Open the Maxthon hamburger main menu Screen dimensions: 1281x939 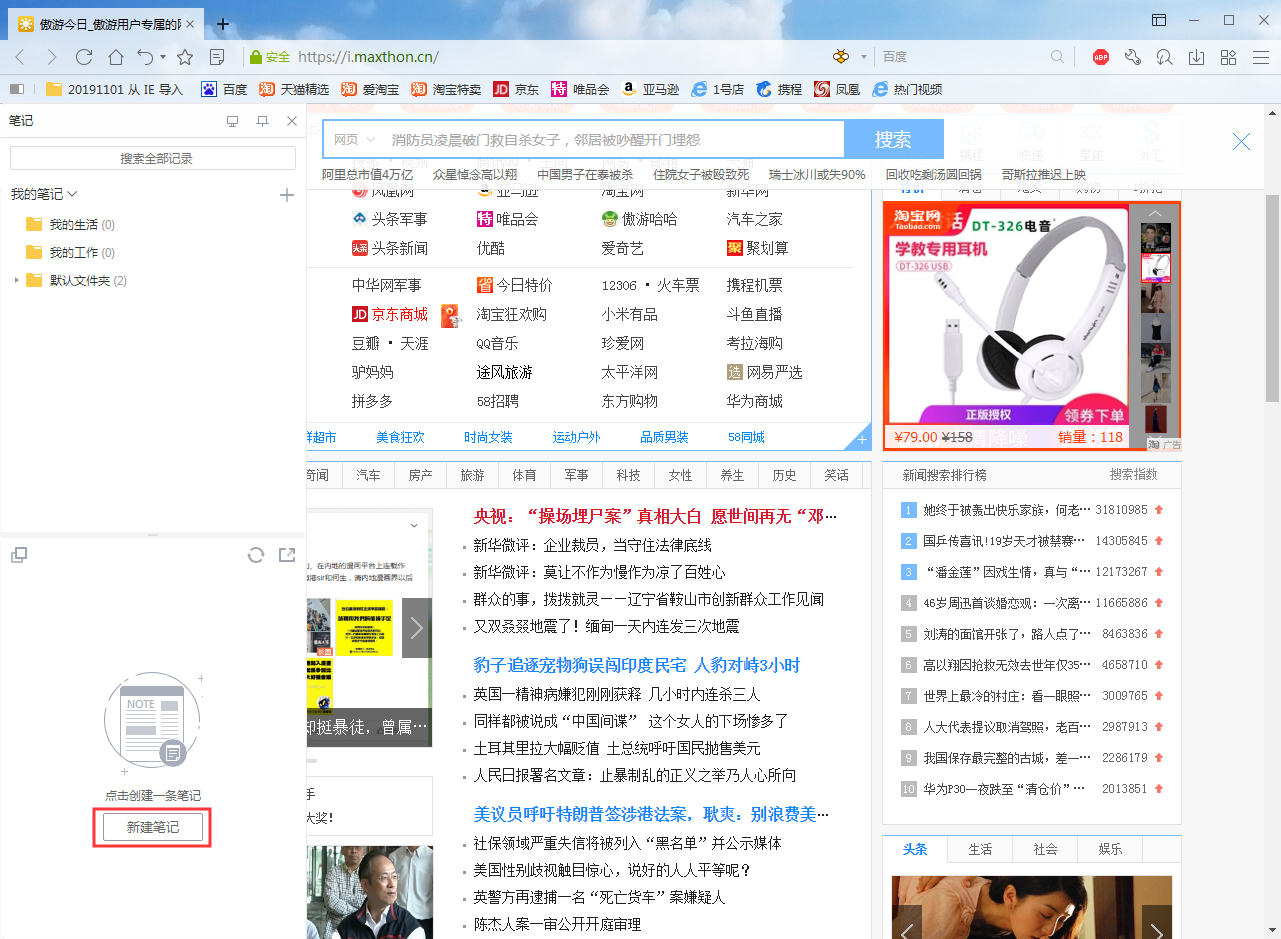click(1262, 57)
